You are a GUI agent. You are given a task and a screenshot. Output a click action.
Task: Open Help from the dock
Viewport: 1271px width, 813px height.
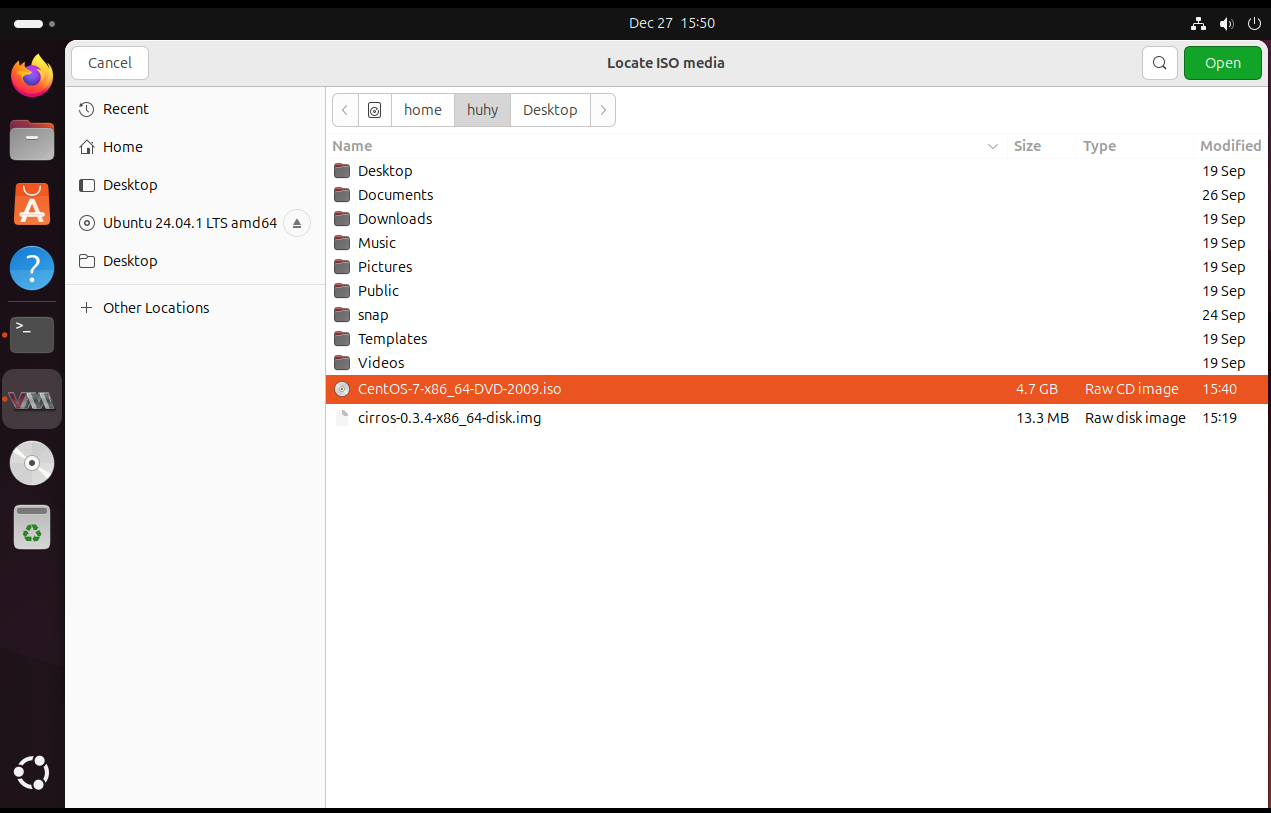click(32, 268)
